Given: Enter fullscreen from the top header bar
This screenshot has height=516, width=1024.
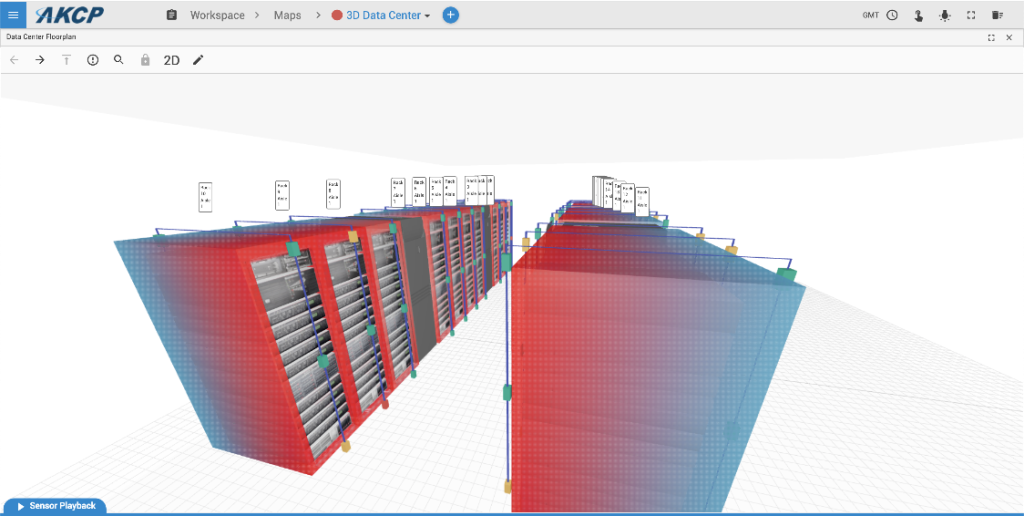Looking at the screenshot, I should click(971, 15).
